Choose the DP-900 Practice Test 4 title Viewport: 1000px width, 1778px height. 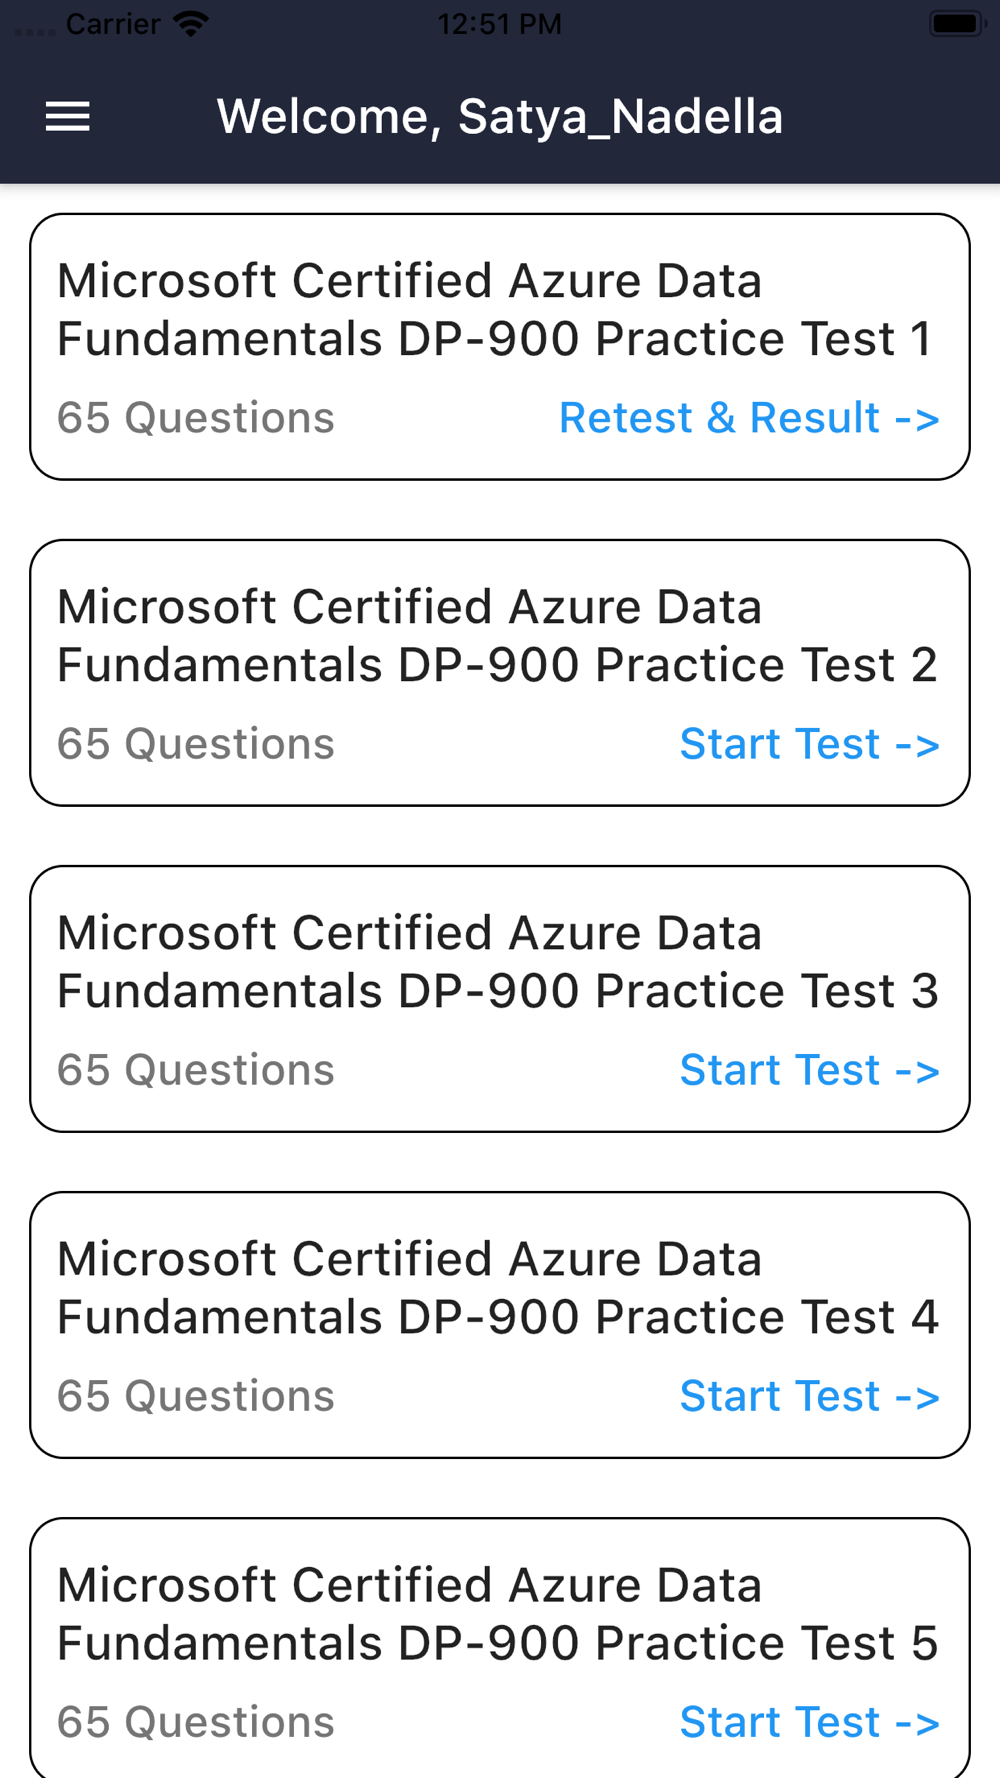(497, 1288)
